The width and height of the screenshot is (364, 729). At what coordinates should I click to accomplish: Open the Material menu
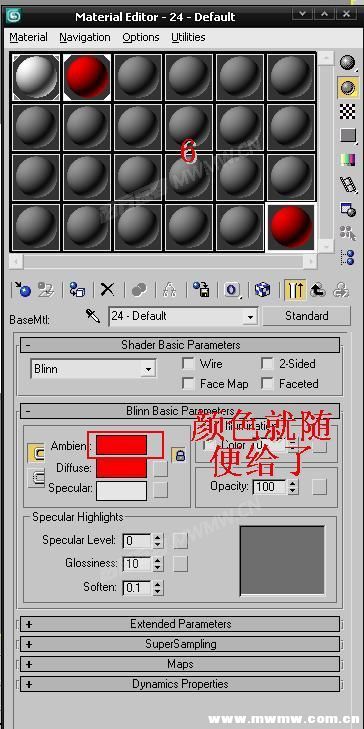pos(28,37)
